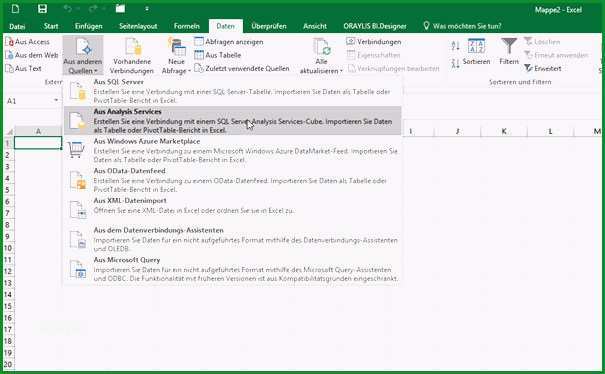Viewport: 605px width, 374px height.
Task: Toggle the Filtern funnel button
Action: (x=509, y=52)
